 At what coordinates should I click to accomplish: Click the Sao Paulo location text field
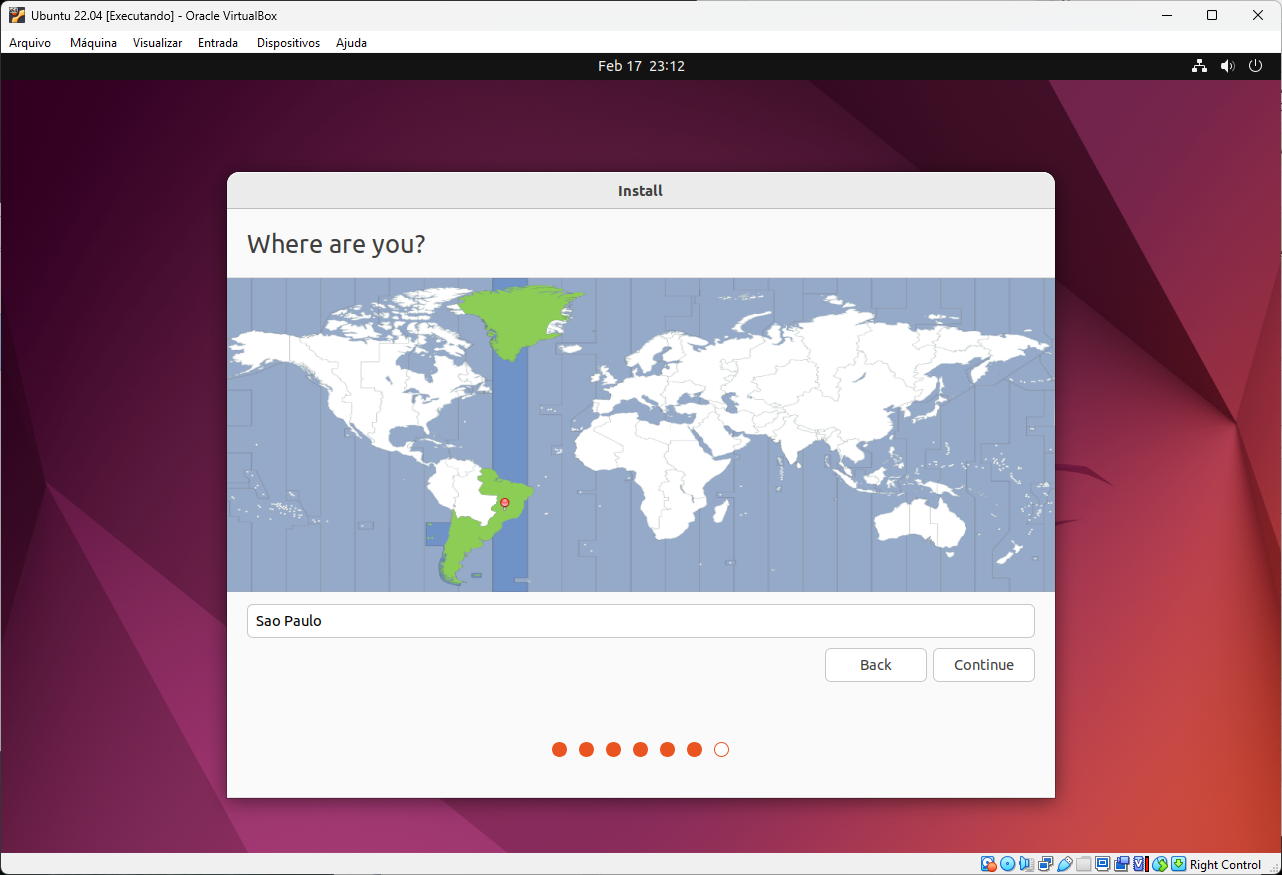click(640, 621)
